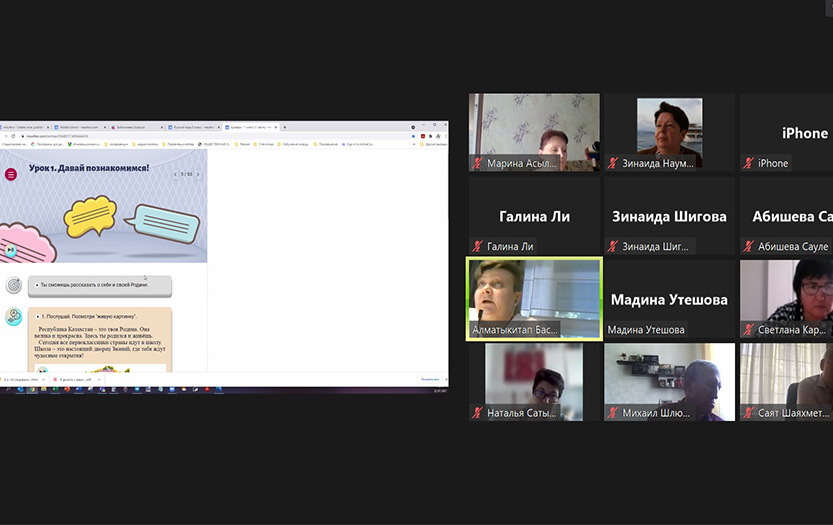This screenshot has height=525, width=833.
Task: Open a new browser tab with plus
Action: pos(285,128)
